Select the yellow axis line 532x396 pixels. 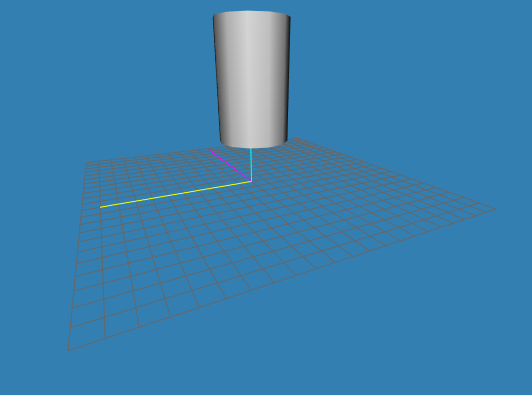175,194
